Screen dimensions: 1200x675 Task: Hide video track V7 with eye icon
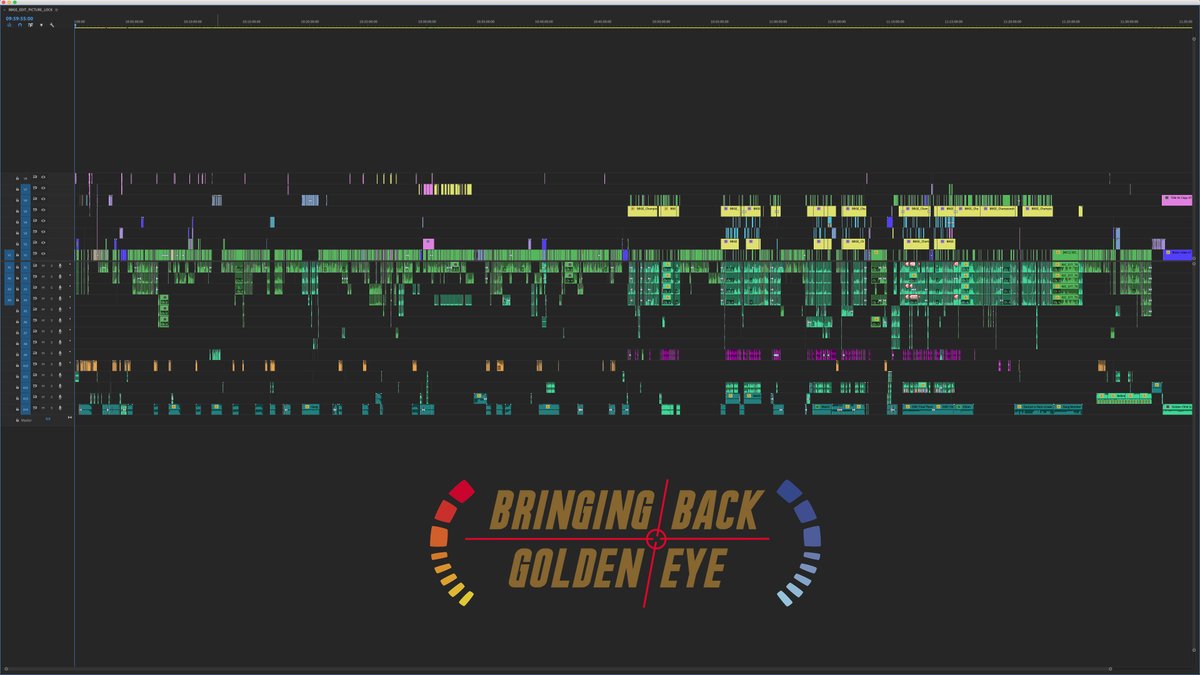pyautogui.click(x=43, y=189)
